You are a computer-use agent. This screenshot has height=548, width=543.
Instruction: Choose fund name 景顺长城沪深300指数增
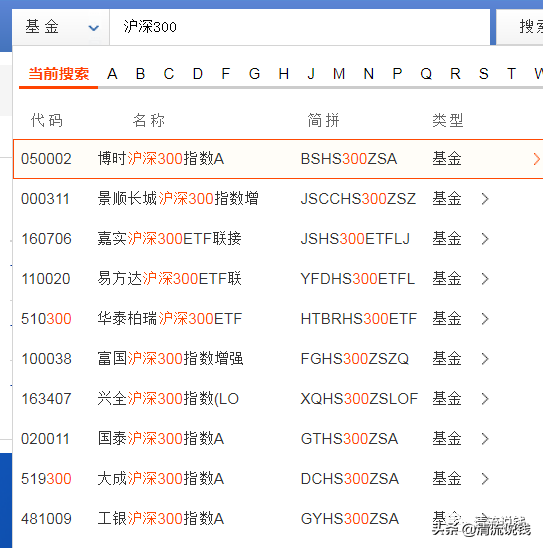178,199
